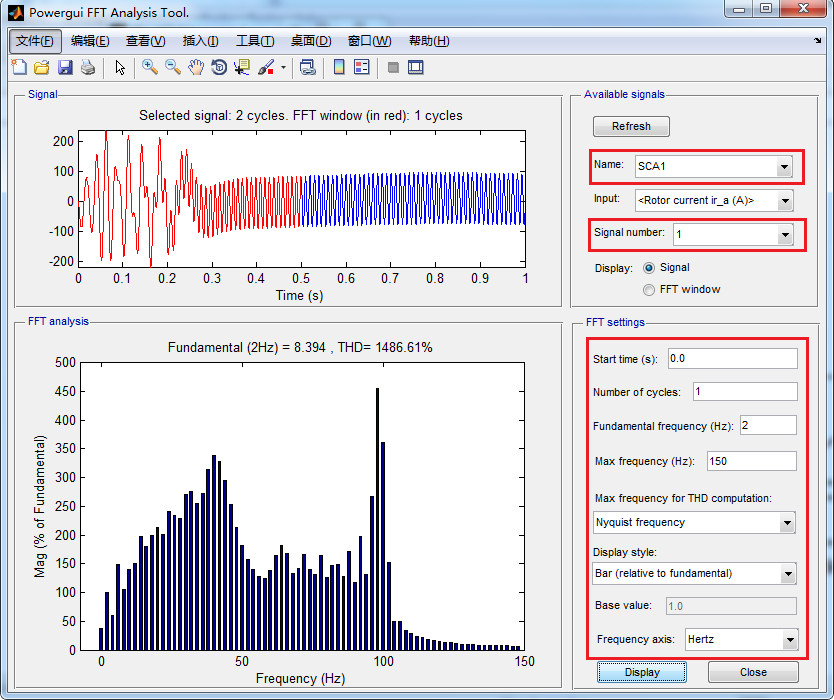Image resolution: width=834 pixels, height=700 pixels.
Task: Select the Signal display radio button
Action: [650, 268]
